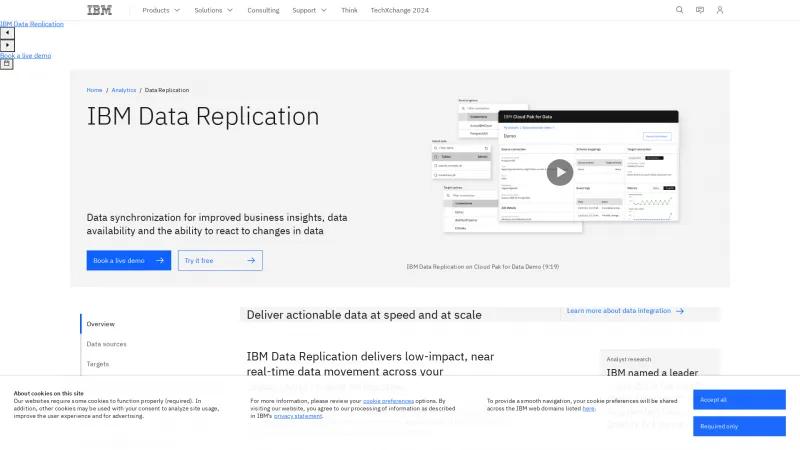Click the Data Replication breadcrumb text

tap(167, 90)
